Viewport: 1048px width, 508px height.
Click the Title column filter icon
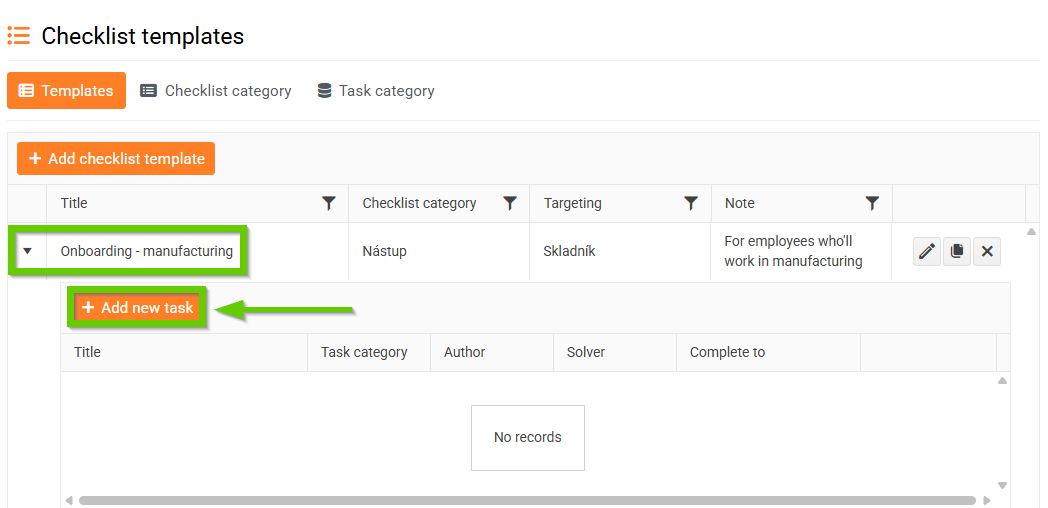point(329,203)
